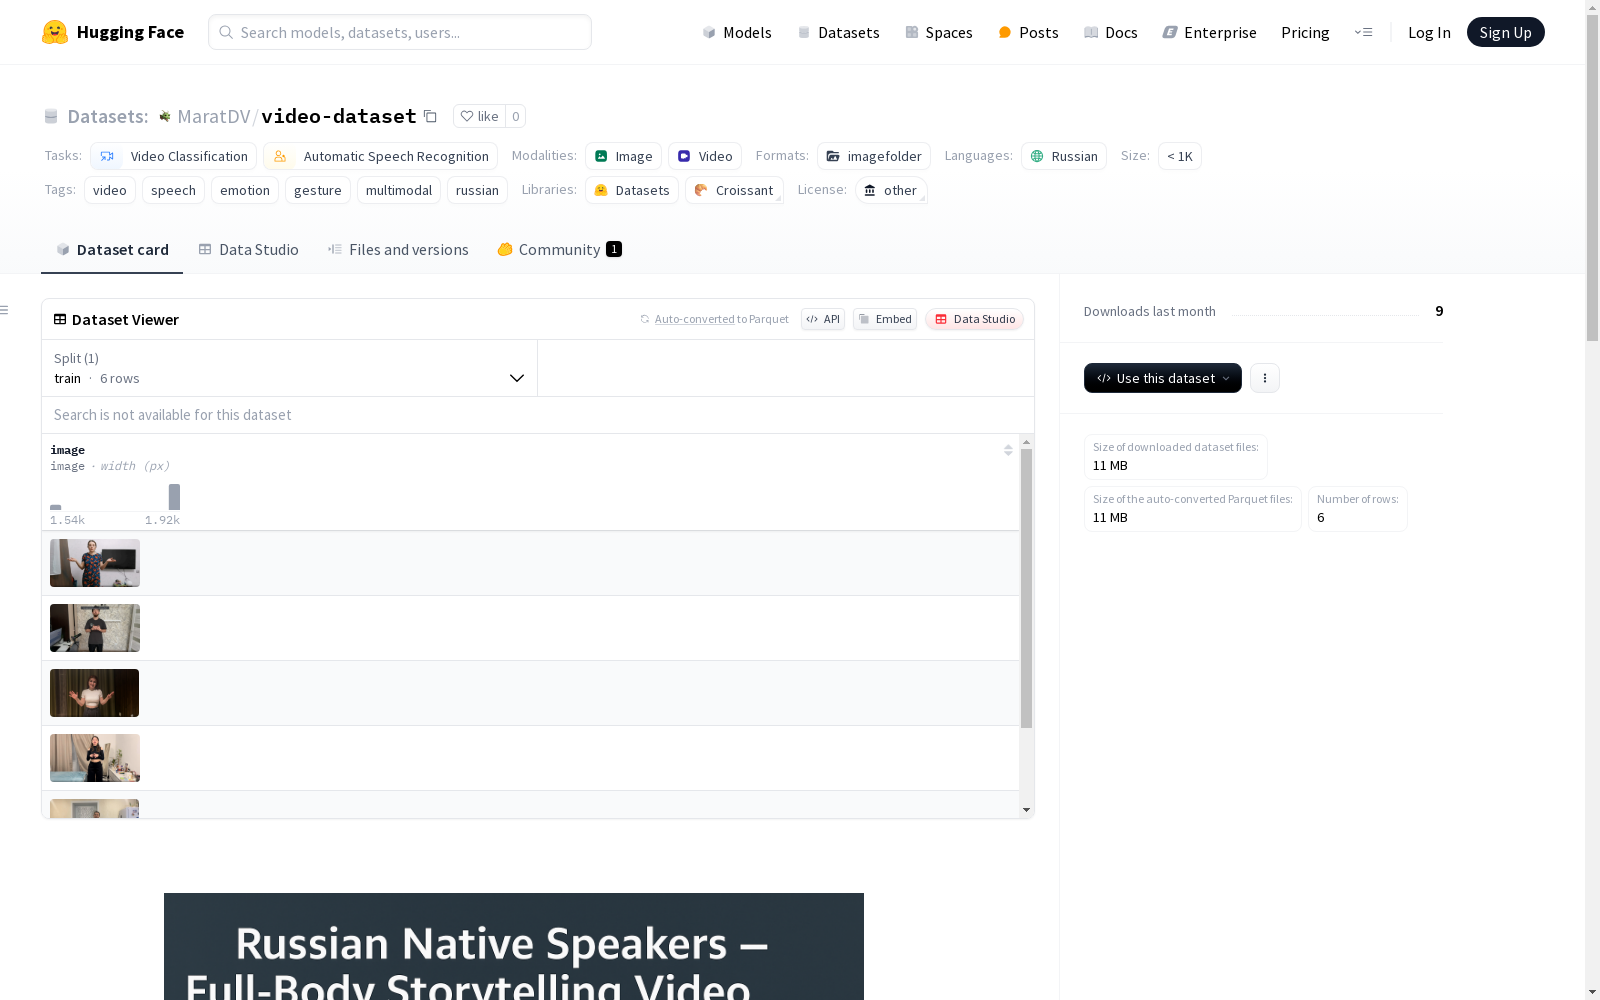
Task: Expand the license other tag
Action: point(891,190)
